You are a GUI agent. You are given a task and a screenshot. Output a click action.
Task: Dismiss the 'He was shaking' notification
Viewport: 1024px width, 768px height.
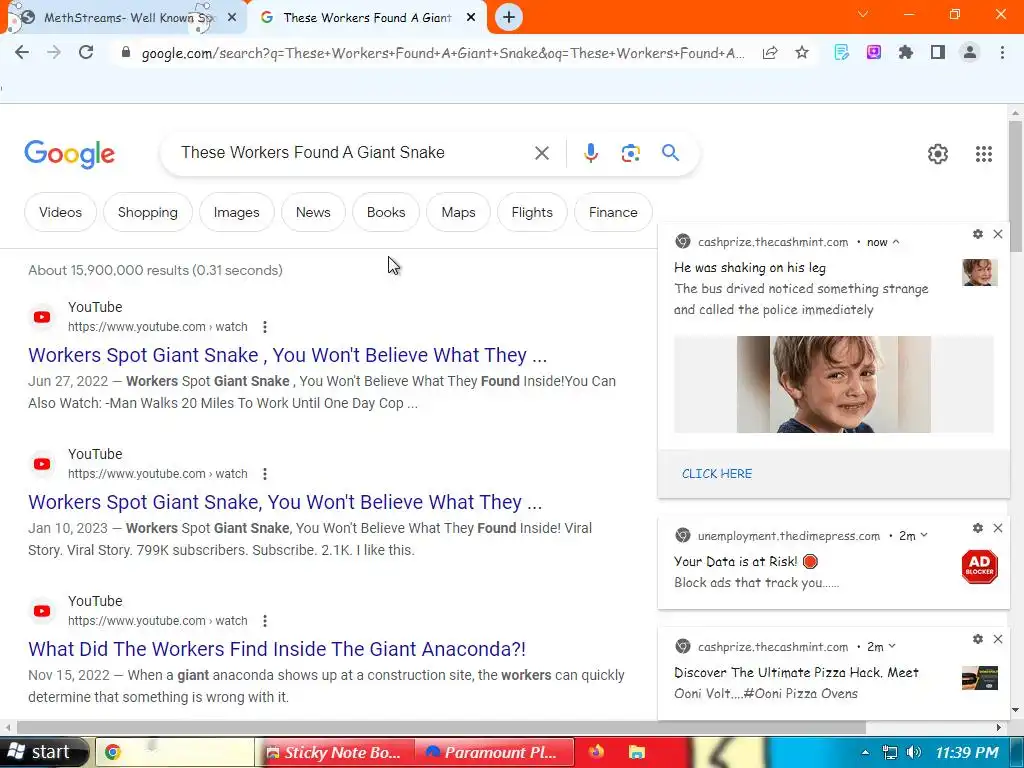[x=997, y=234]
